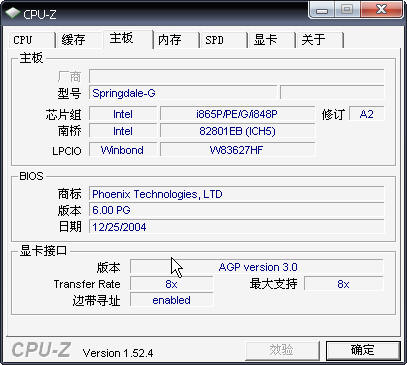Click the 最大支持 8x max supported value
407x365 pixels.
click(344, 284)
